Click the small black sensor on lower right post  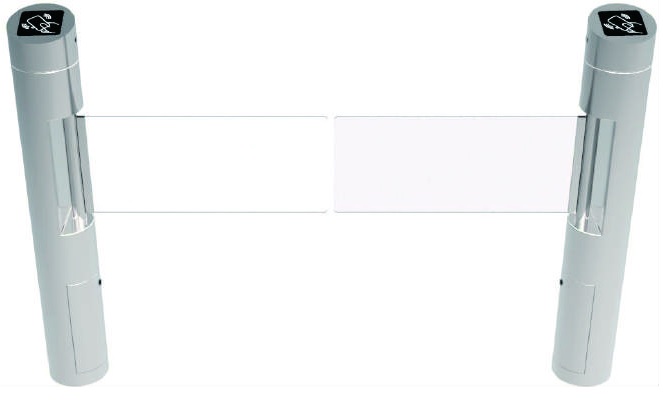pos(562,281)
